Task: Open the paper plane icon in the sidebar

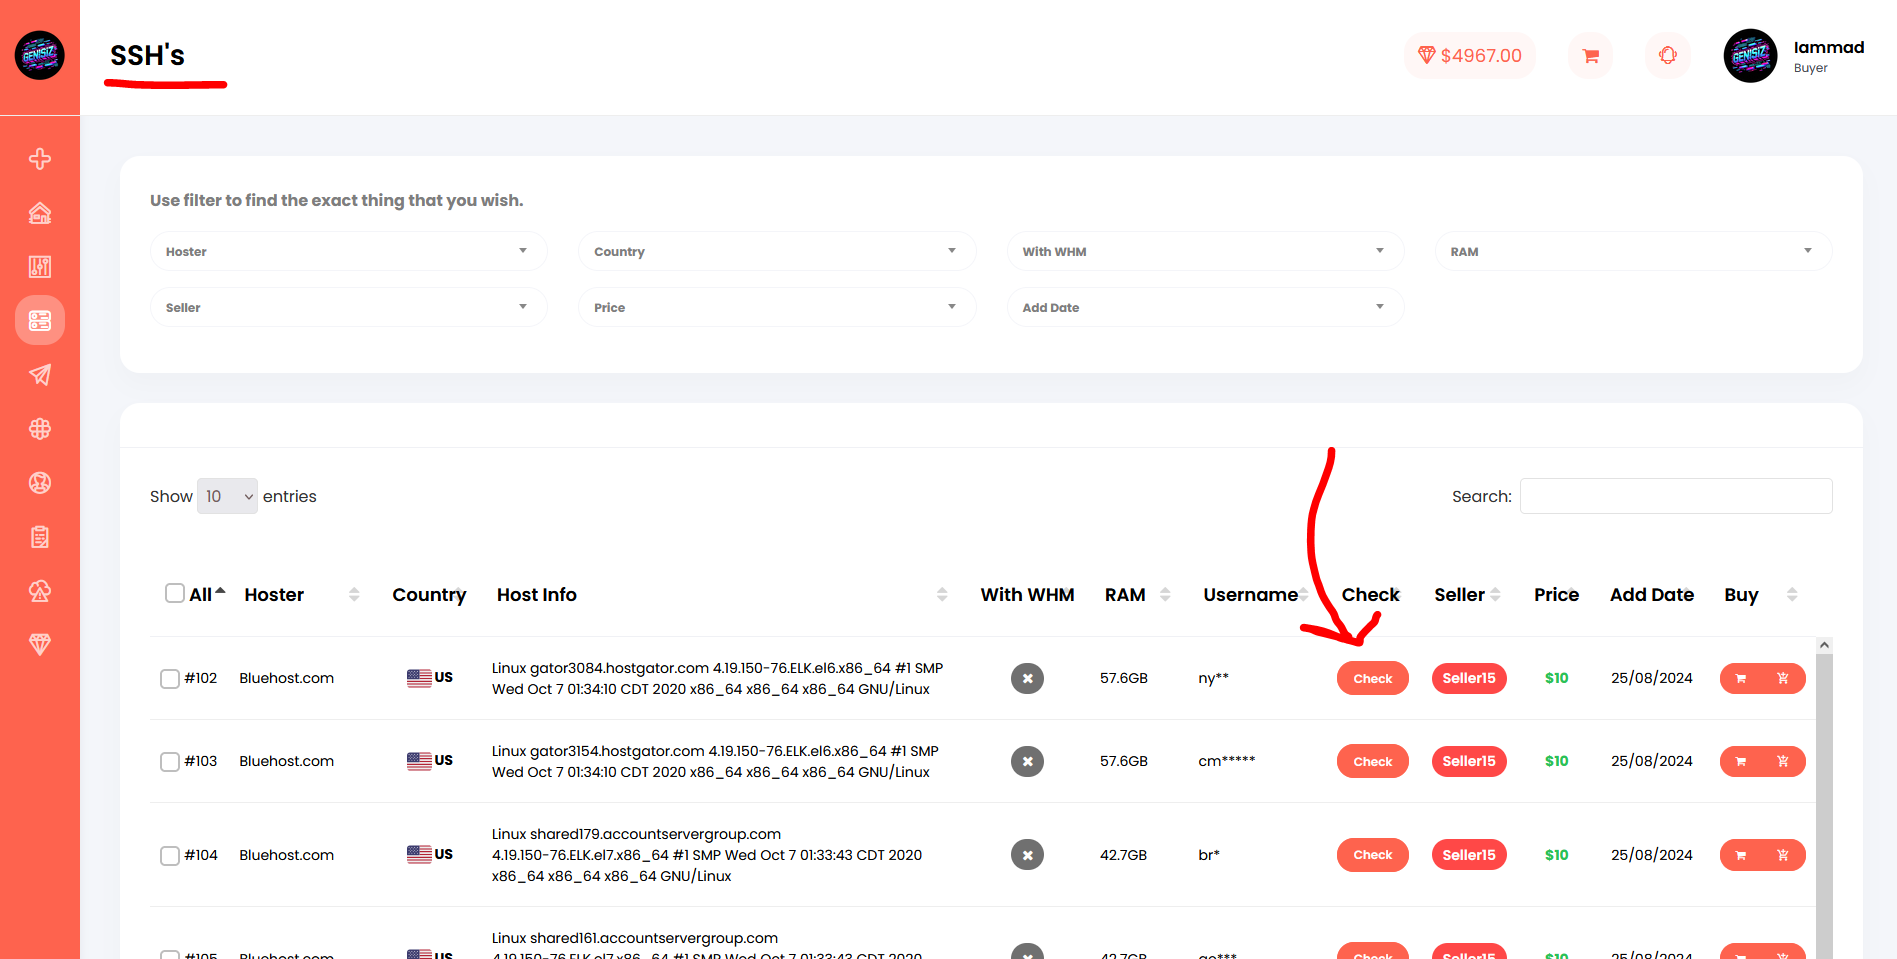Action: [x=40, y=375]
